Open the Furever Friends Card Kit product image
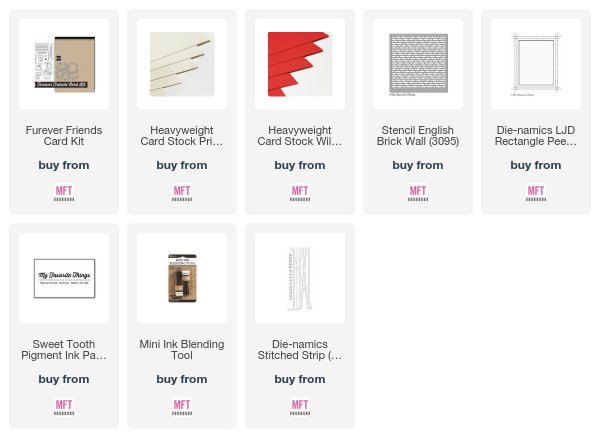The height and width of the screenshot is (438, 600). (x=64, y=64)
